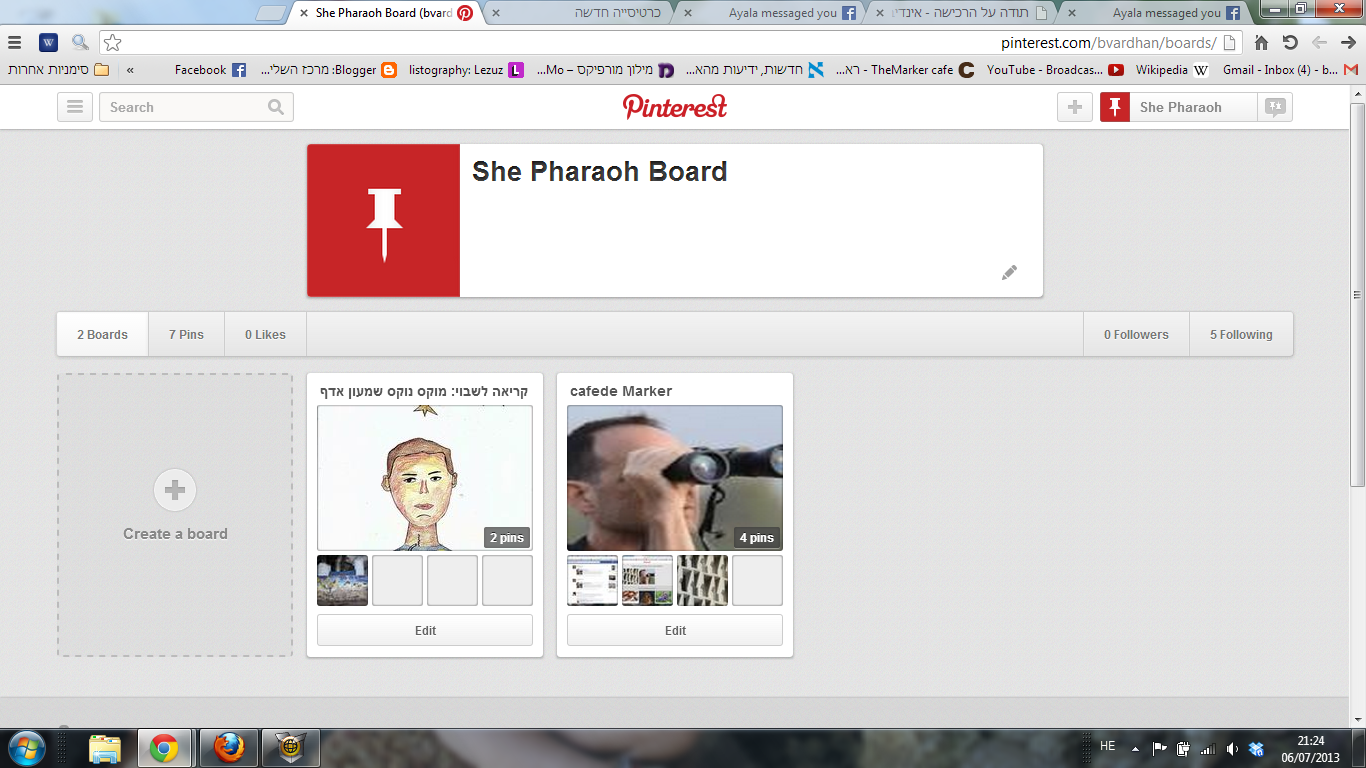
Task: Select the 0 Likes tab
Action: 265,334
